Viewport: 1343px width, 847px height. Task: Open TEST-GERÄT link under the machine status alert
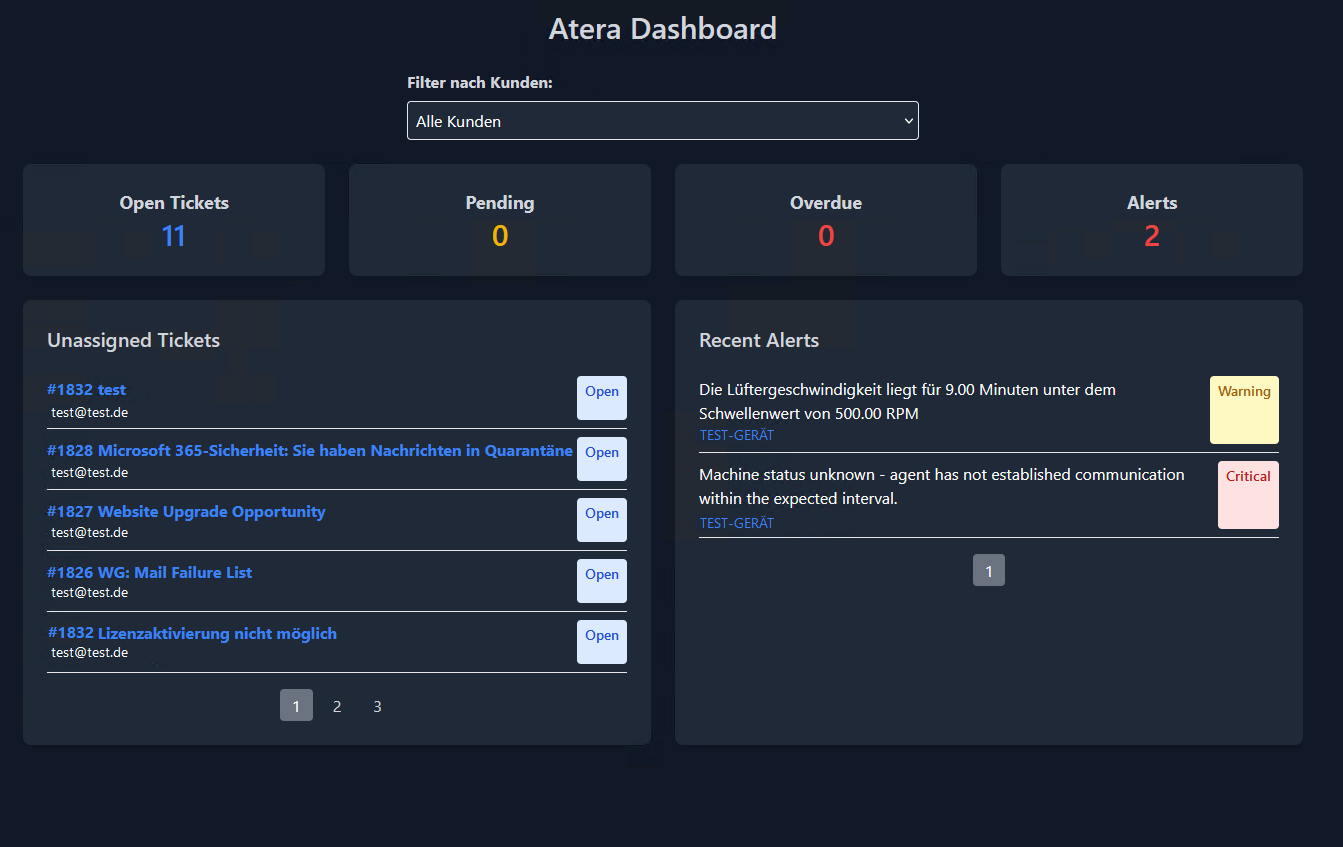tap(736, 522)
